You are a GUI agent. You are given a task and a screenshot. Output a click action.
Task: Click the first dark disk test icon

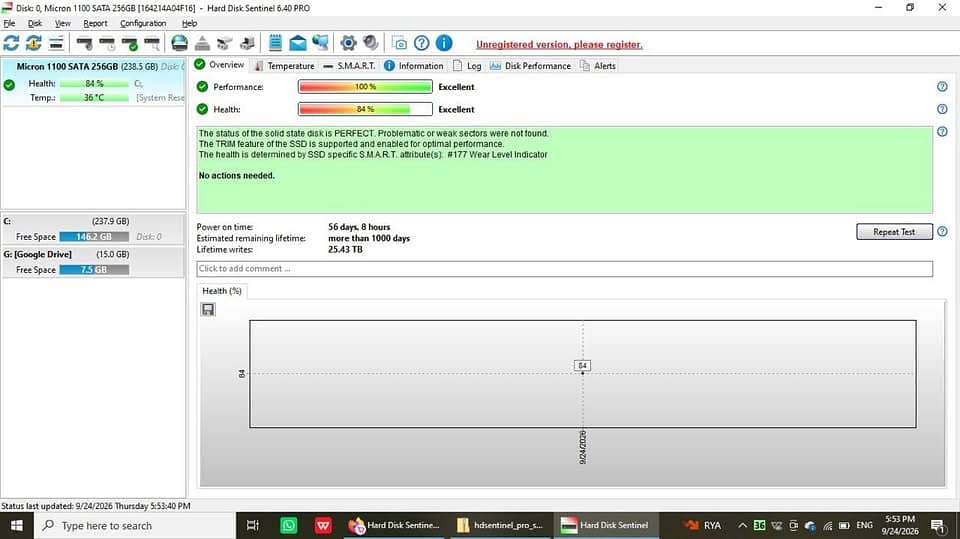pyautogui.click(x=84, y=43)
